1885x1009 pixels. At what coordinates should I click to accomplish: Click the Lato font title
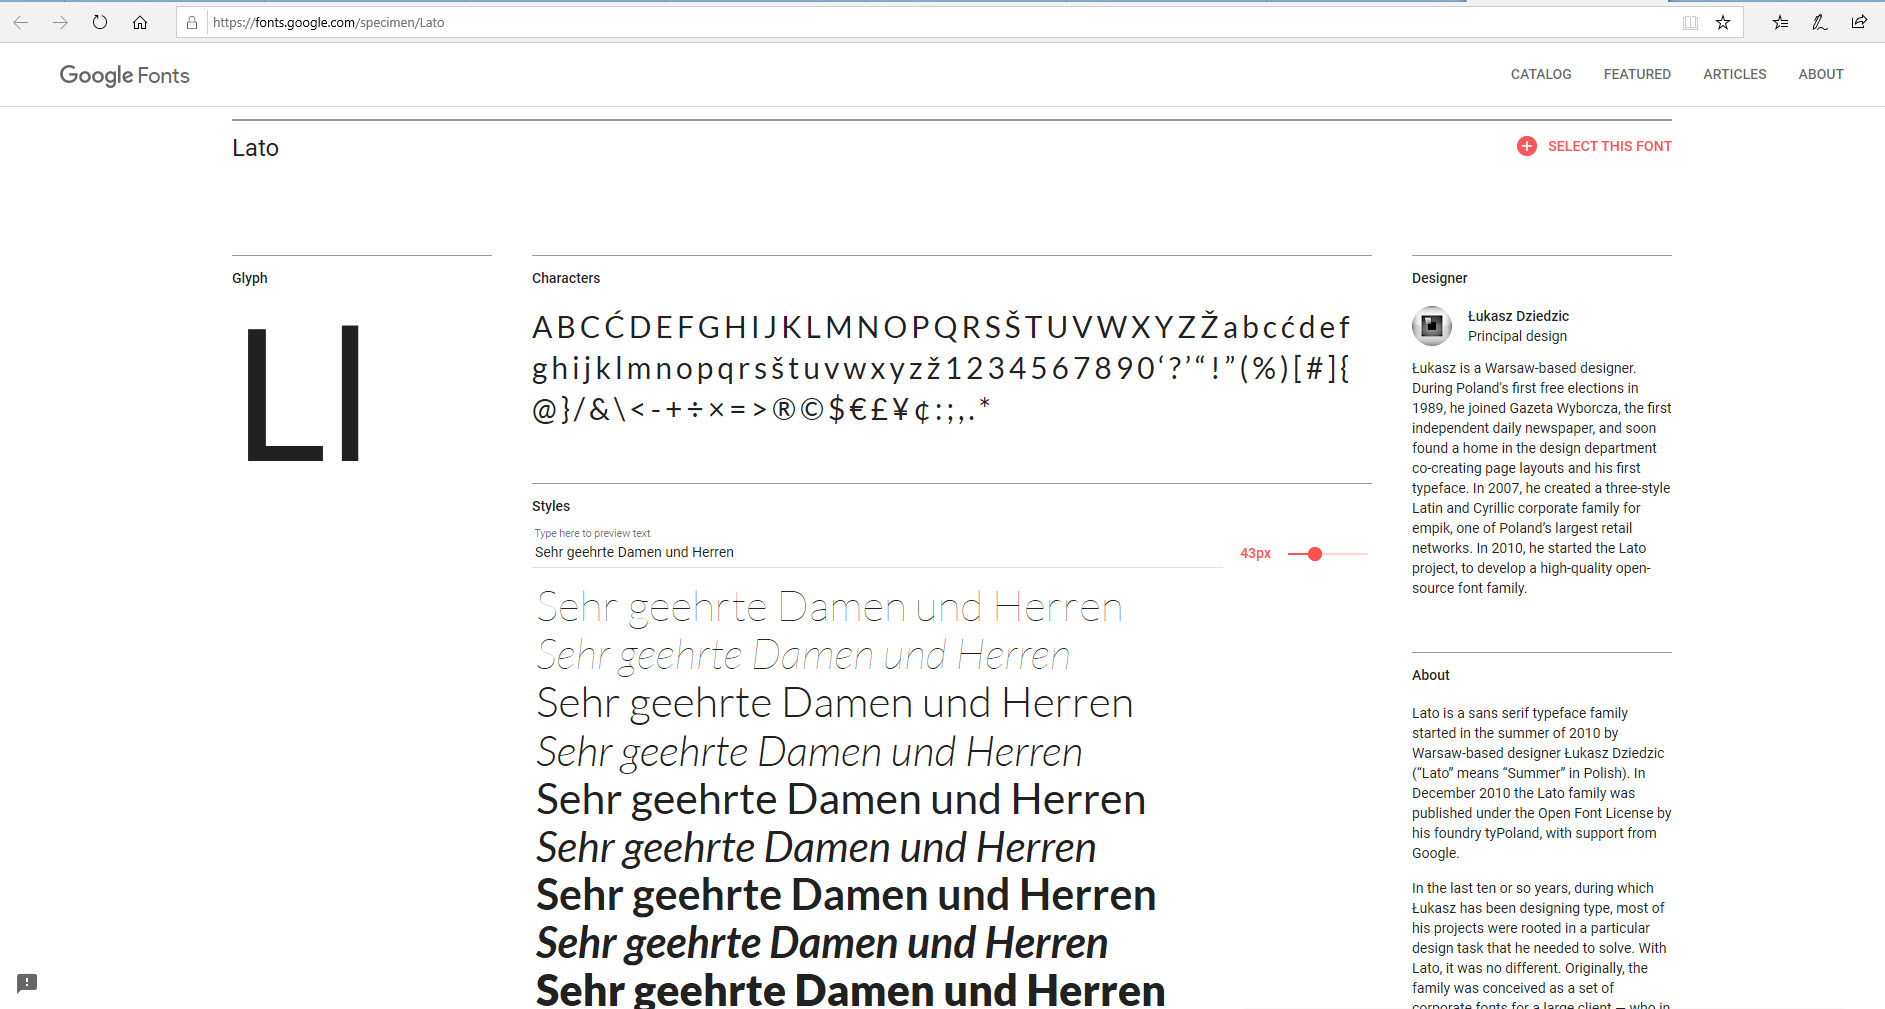[x=255, y=148]
